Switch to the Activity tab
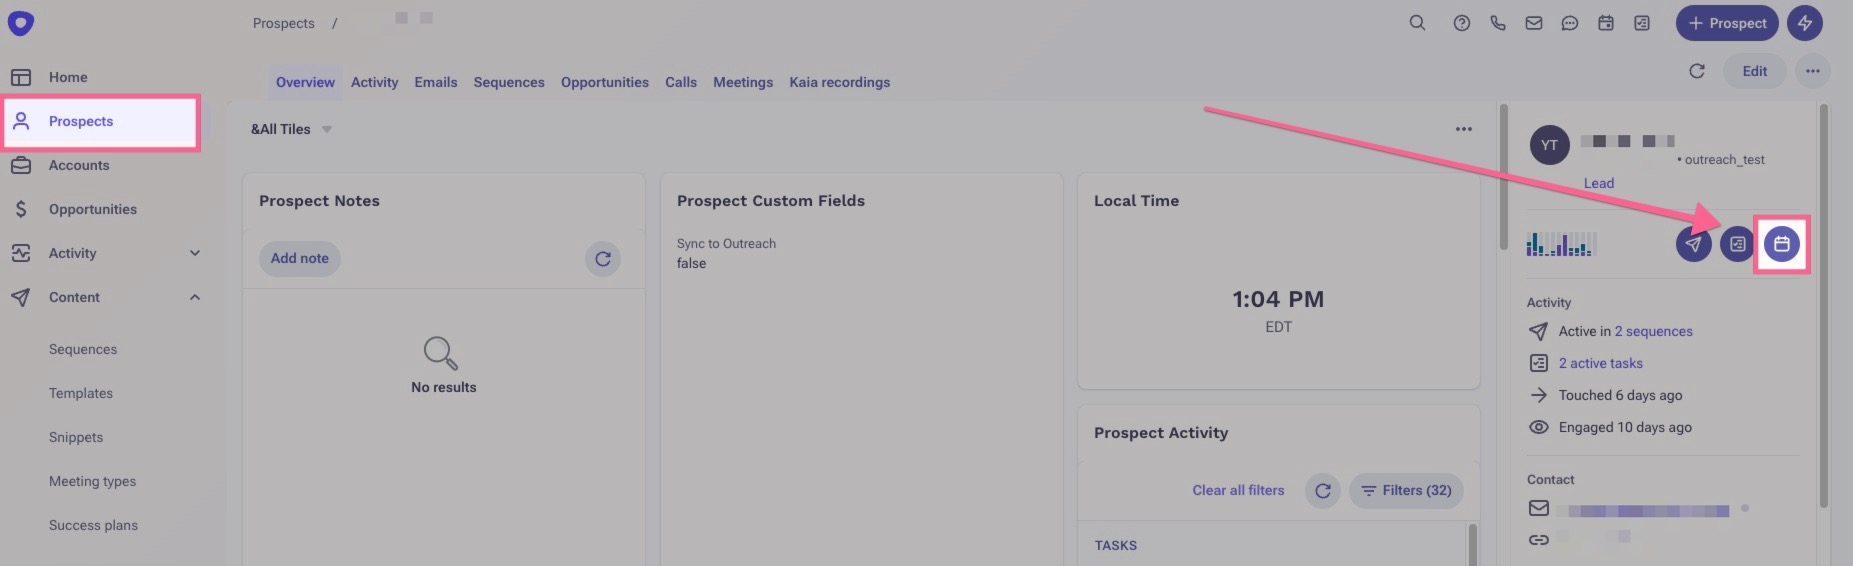Screen dimensions: 1853x566 (x=374, y=82)
